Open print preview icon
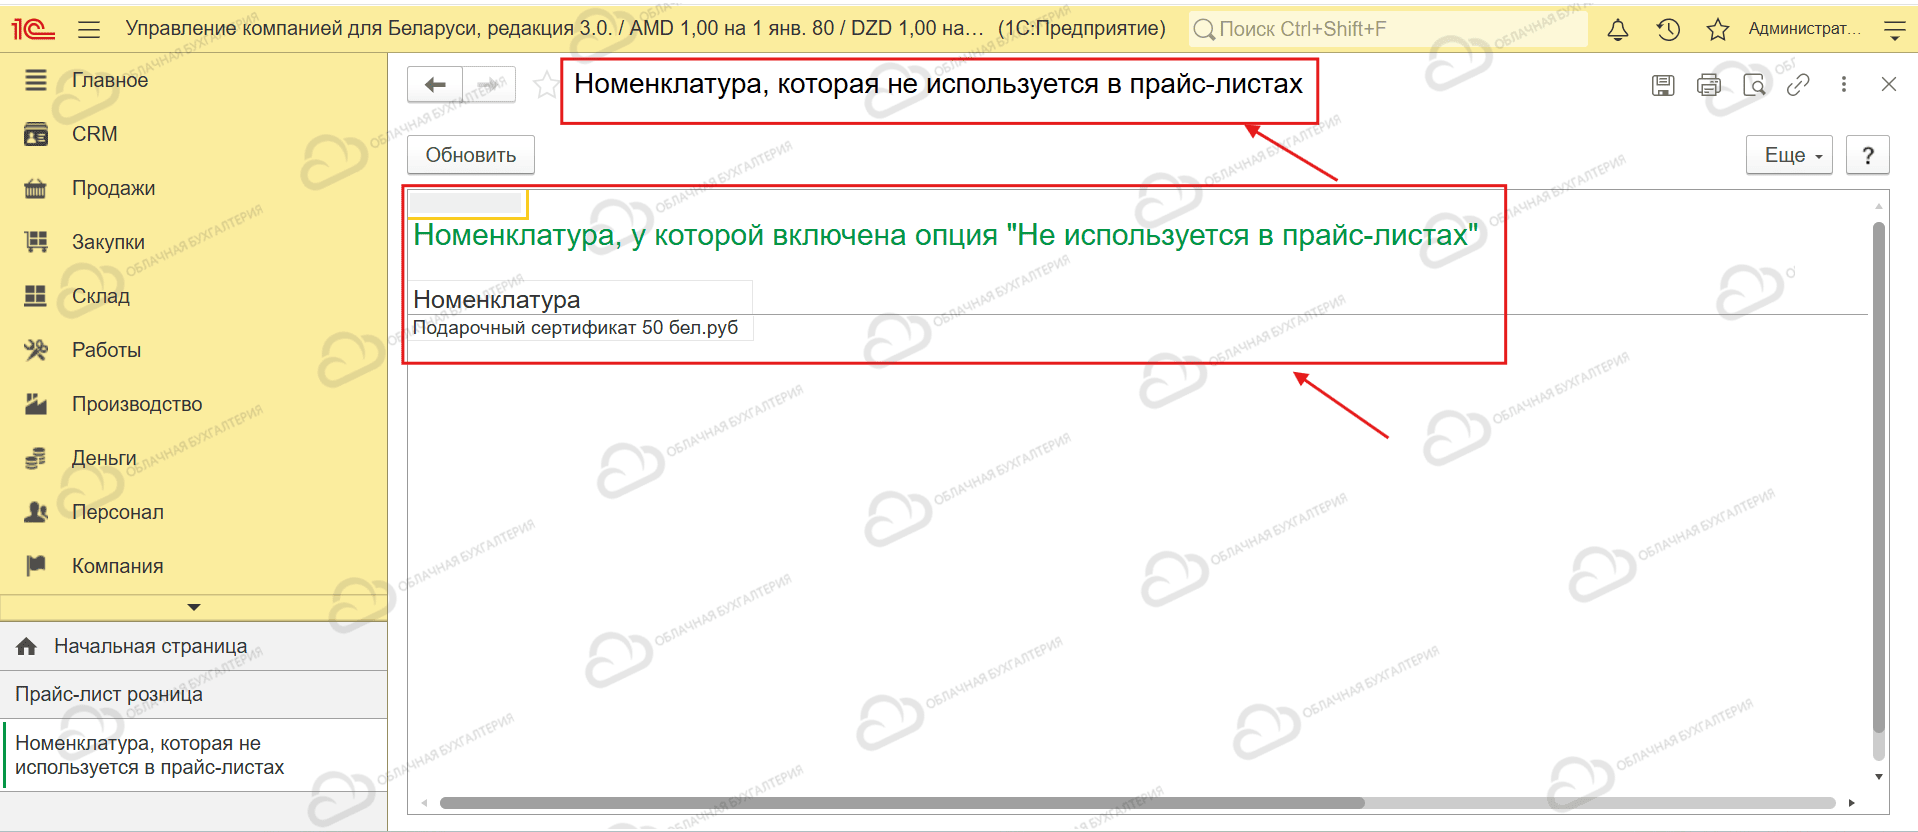This screenshot has height=832, width=1918. point(1754,85)
